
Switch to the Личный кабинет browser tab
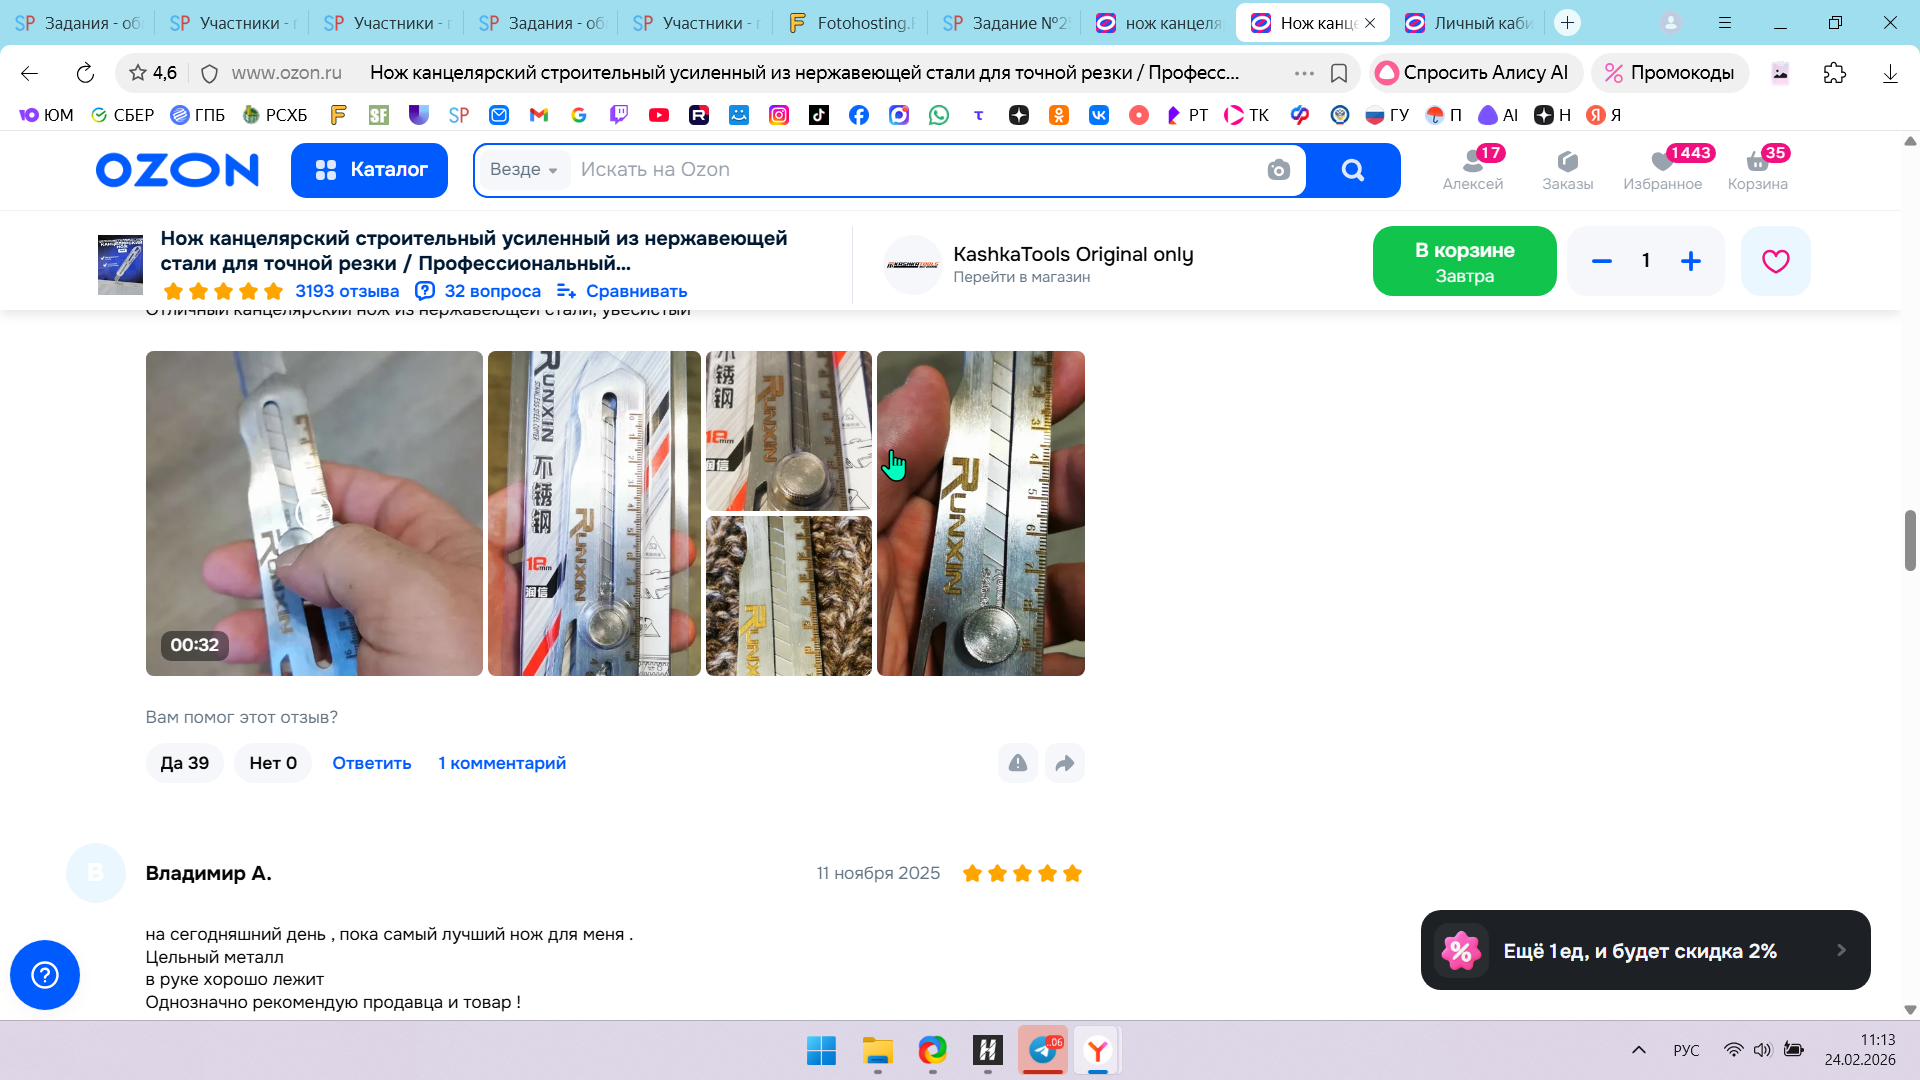point(1470,22)
